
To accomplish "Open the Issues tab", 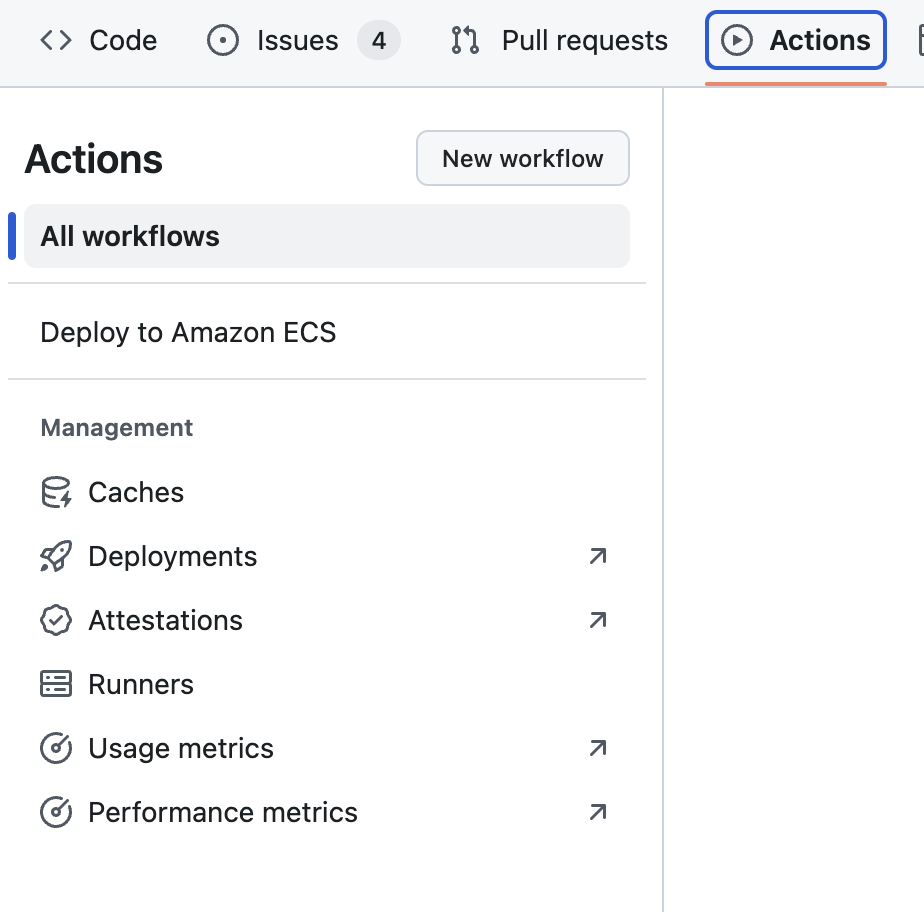I will 303,41.
